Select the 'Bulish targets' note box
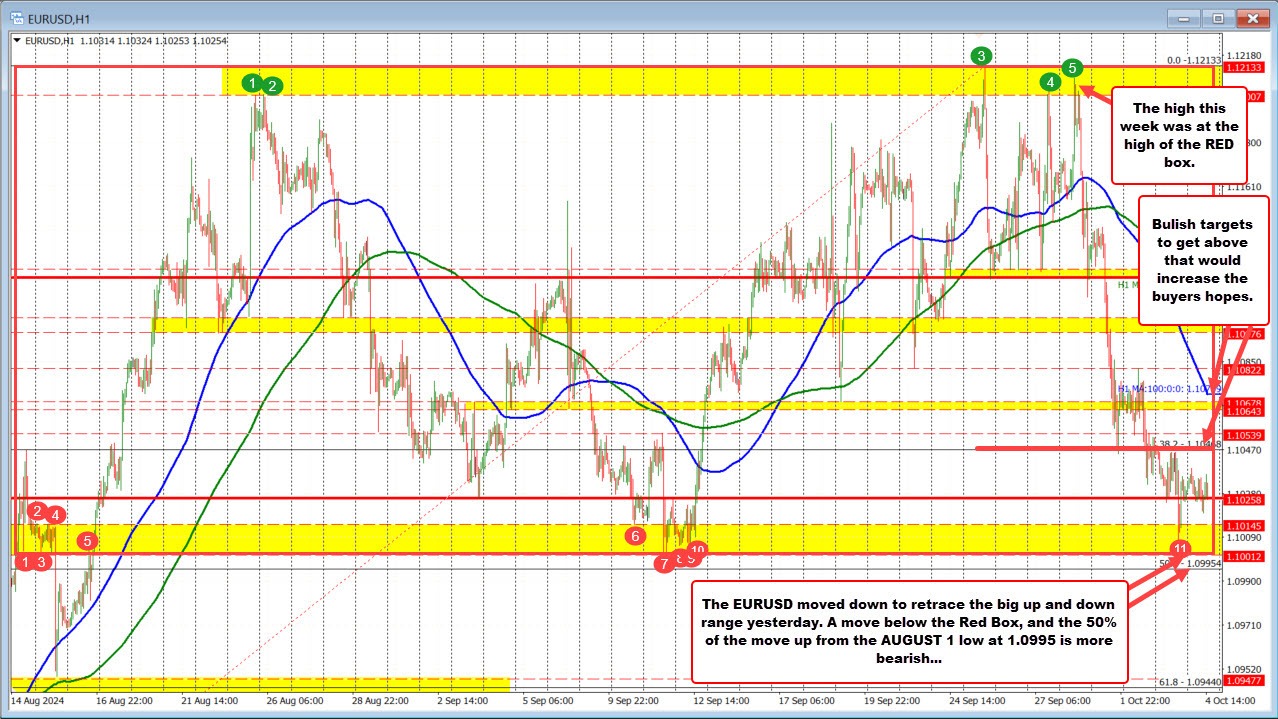 [x=1202, y=261]
